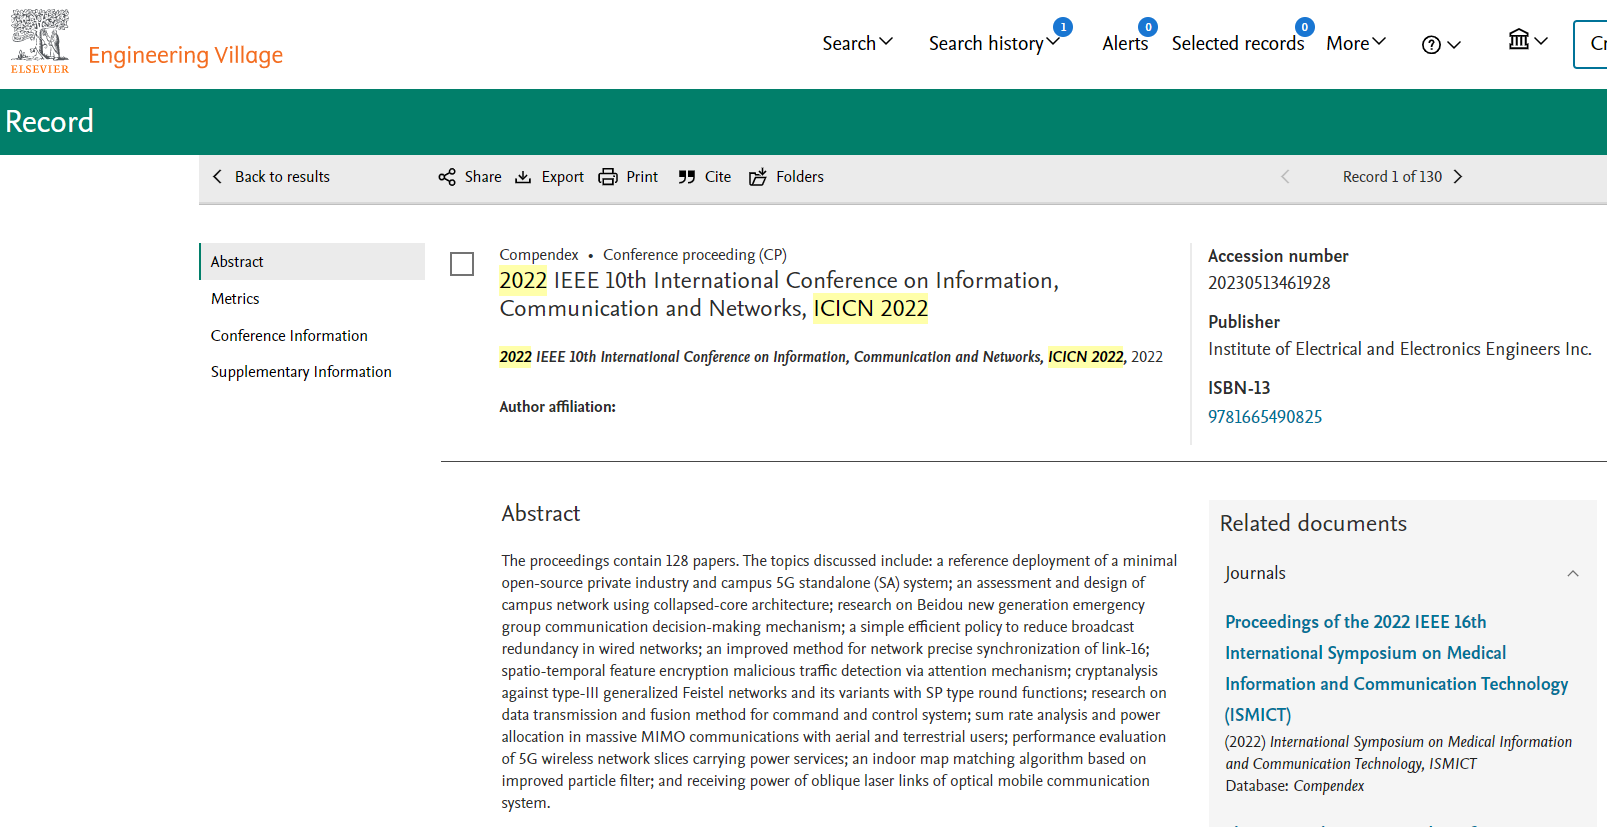Open the Engineering Village home link
This screenshot has width=1607, height=827.
[x=185, y=55]
